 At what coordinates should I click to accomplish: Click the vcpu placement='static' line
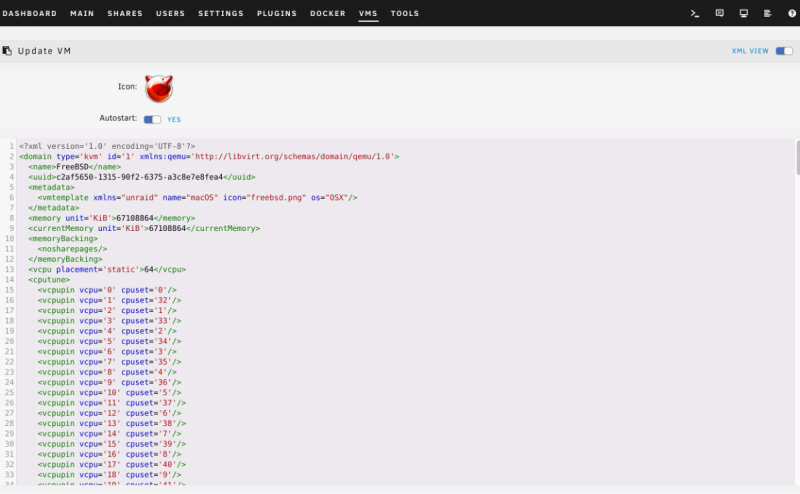point(107,269)
